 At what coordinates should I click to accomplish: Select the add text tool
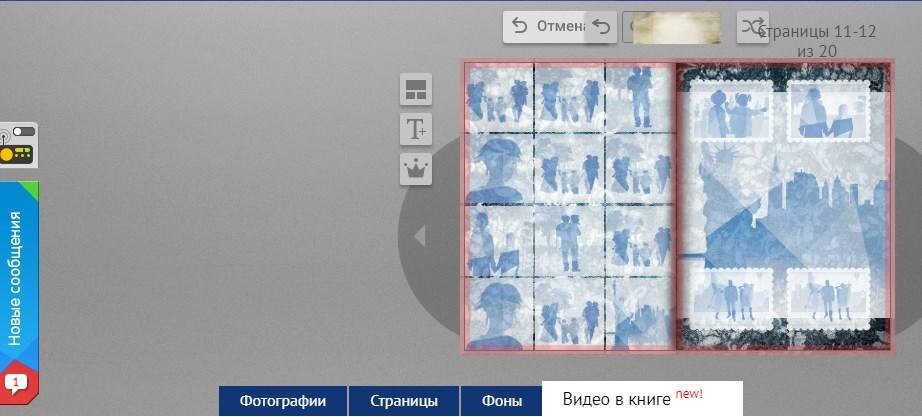click(x=416, y=129)
